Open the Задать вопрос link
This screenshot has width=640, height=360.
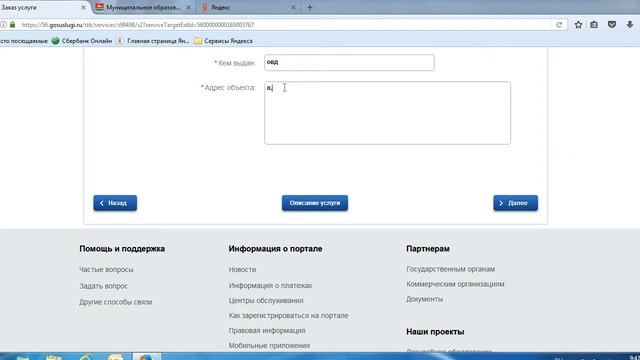[103, 286]
